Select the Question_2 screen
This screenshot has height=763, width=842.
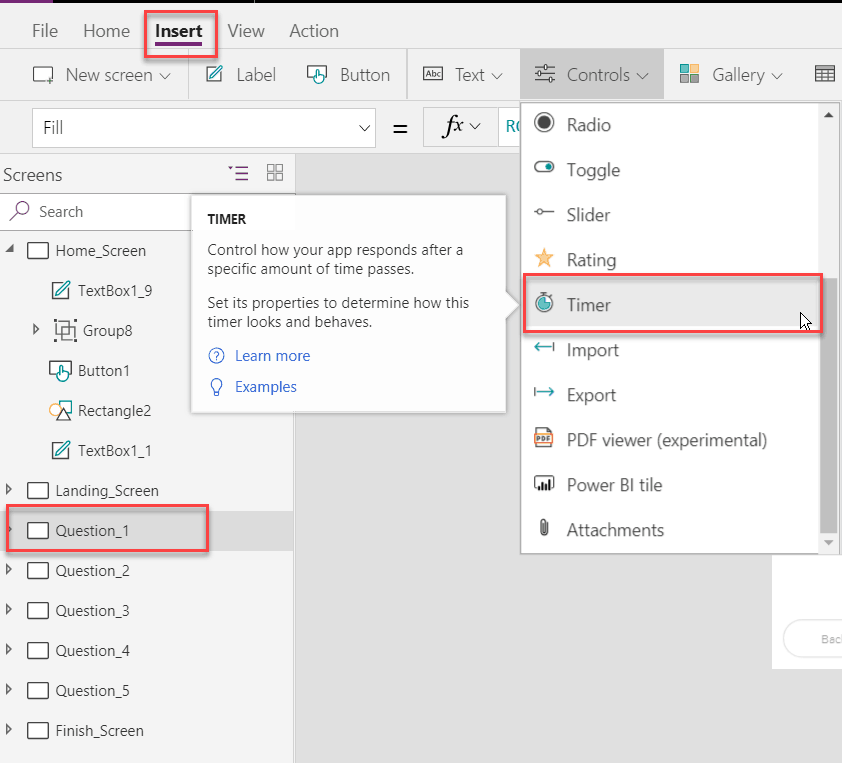click(x=92, y=571)
